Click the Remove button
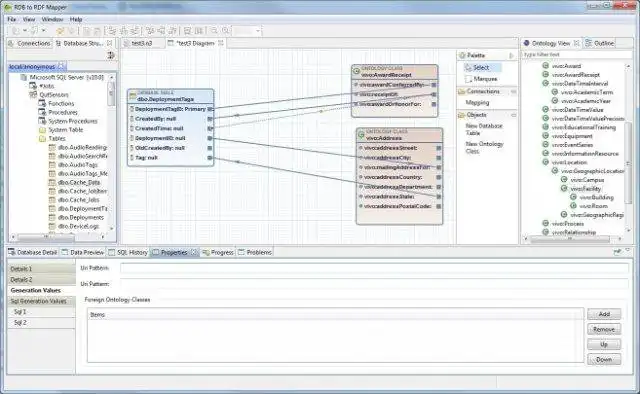This screenshot has width=640, height=394. coord(604,329)
